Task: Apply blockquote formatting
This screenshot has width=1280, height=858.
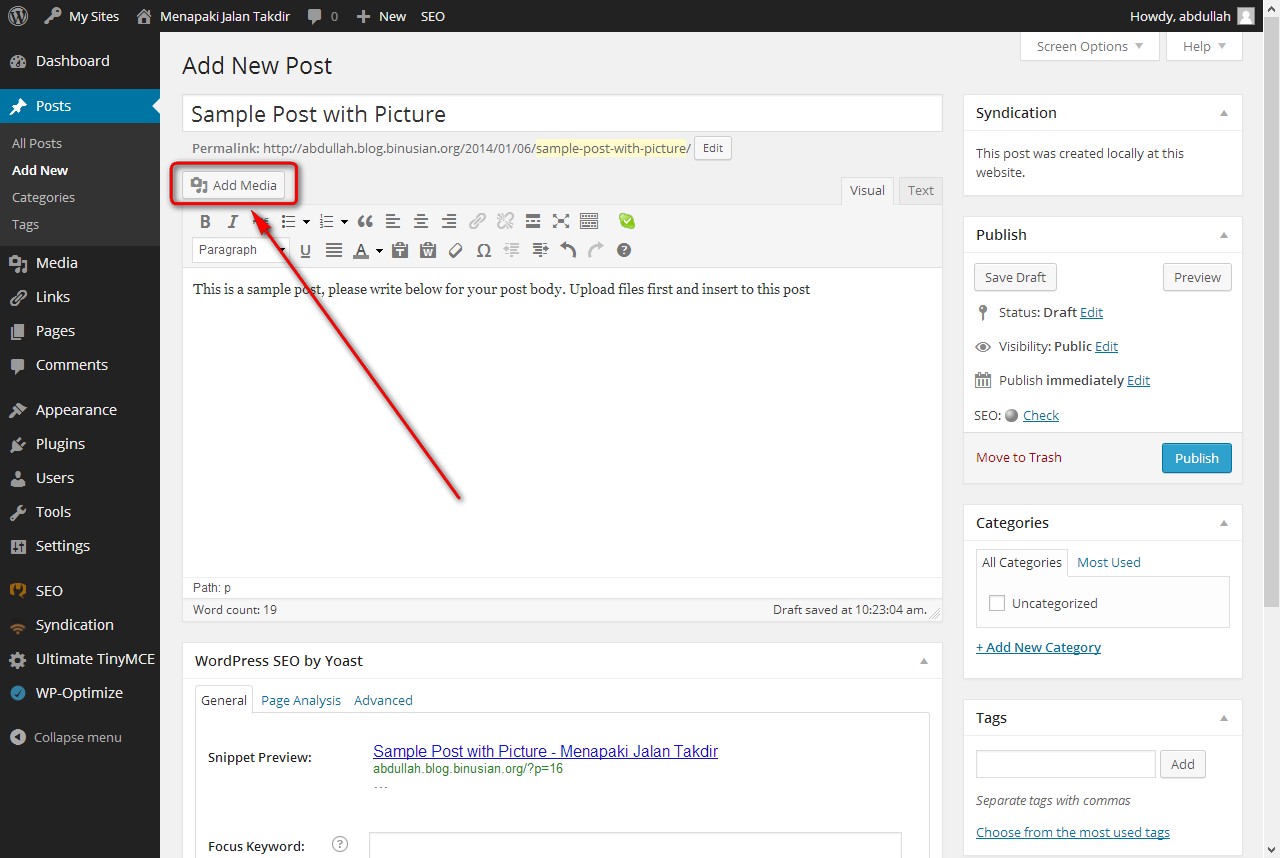Action: pos(365,221)
